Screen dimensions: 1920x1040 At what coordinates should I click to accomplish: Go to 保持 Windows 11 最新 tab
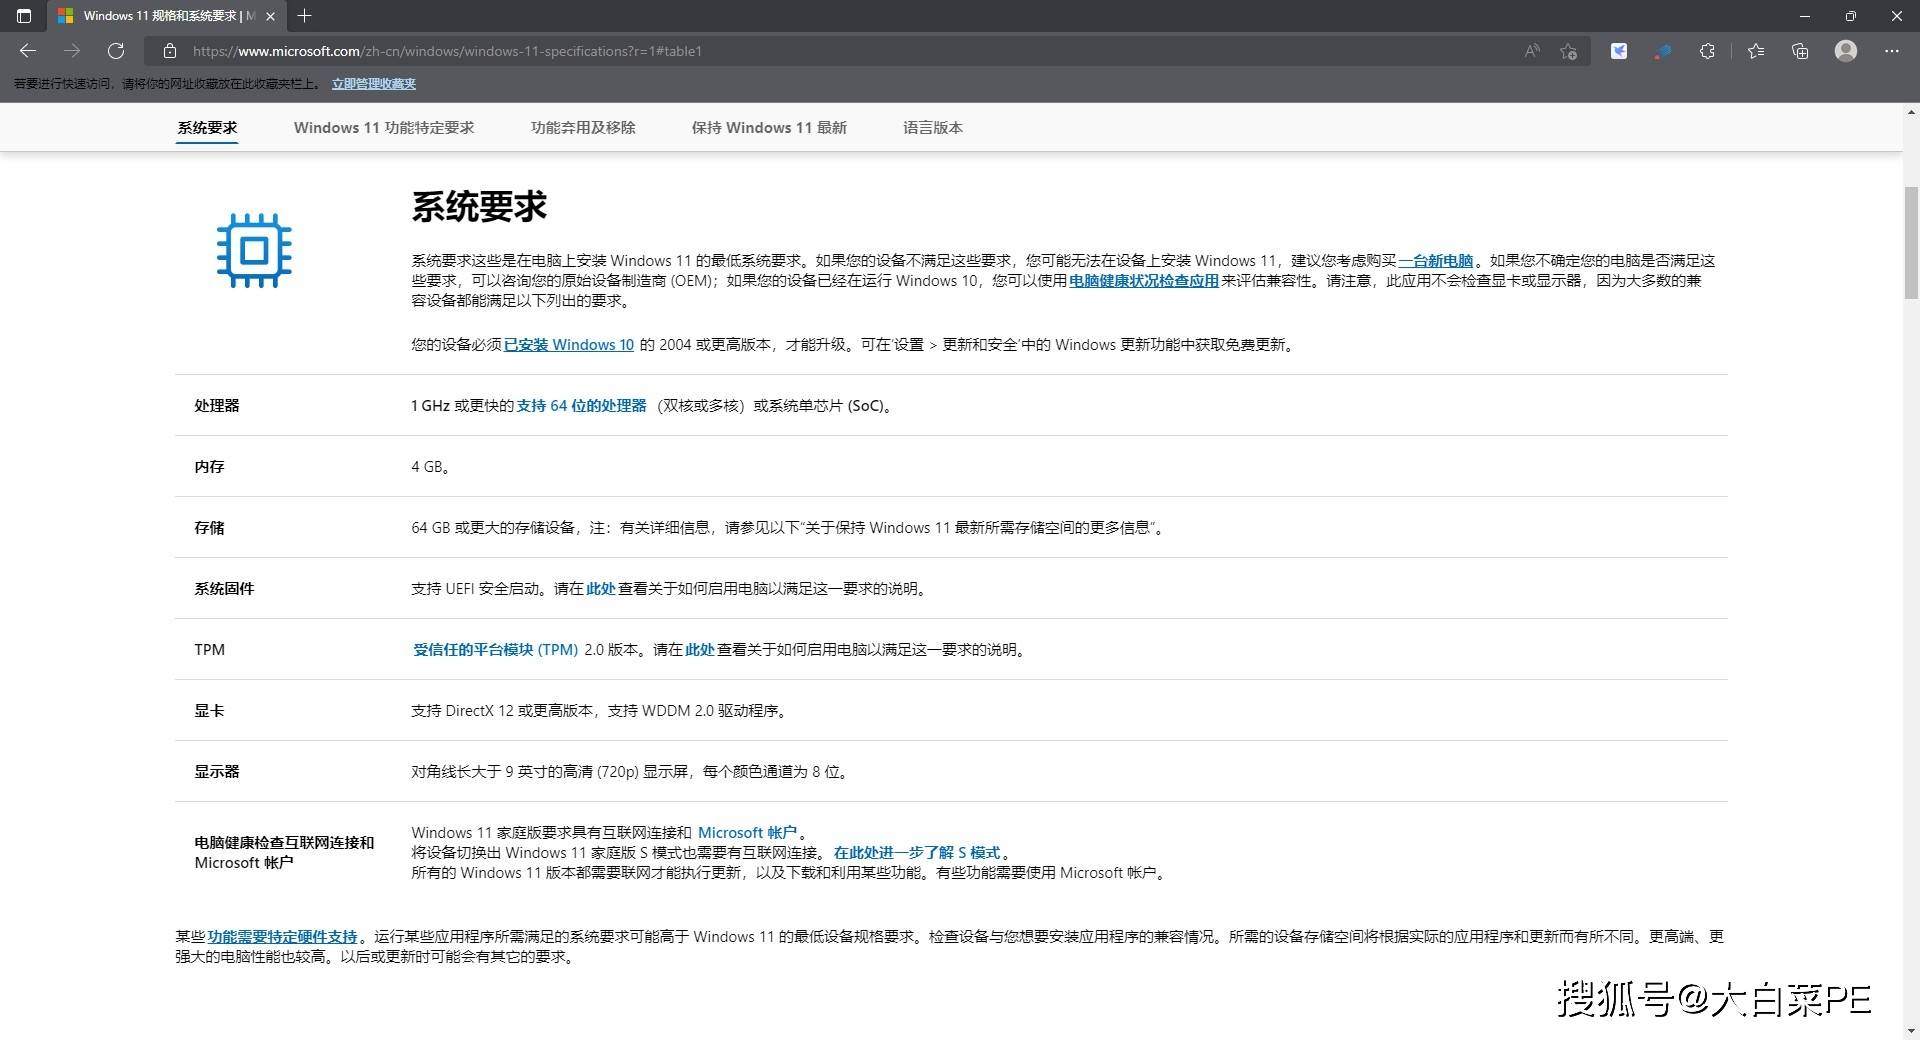[769, 128]
